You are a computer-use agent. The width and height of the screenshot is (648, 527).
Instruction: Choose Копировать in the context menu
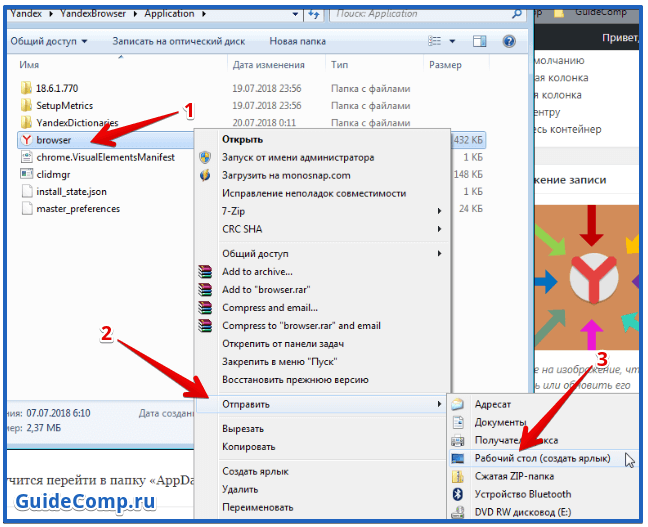[x=249, y=447]
